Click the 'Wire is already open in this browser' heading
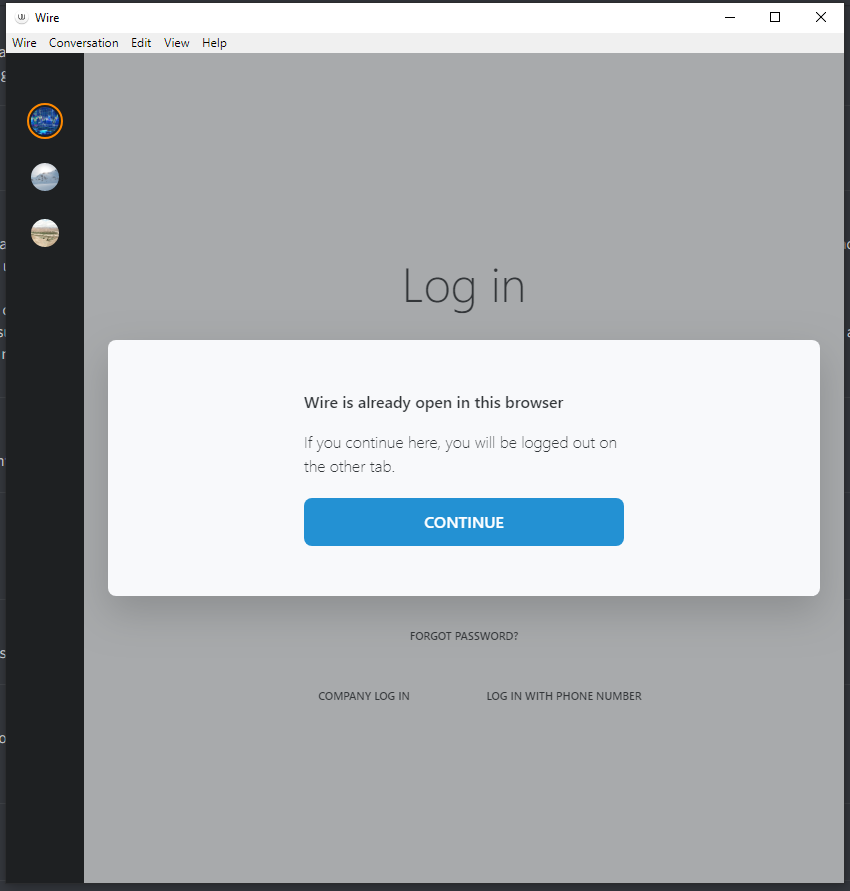The height and width of the screenshot is (891, 850). (x=434, y=403)
